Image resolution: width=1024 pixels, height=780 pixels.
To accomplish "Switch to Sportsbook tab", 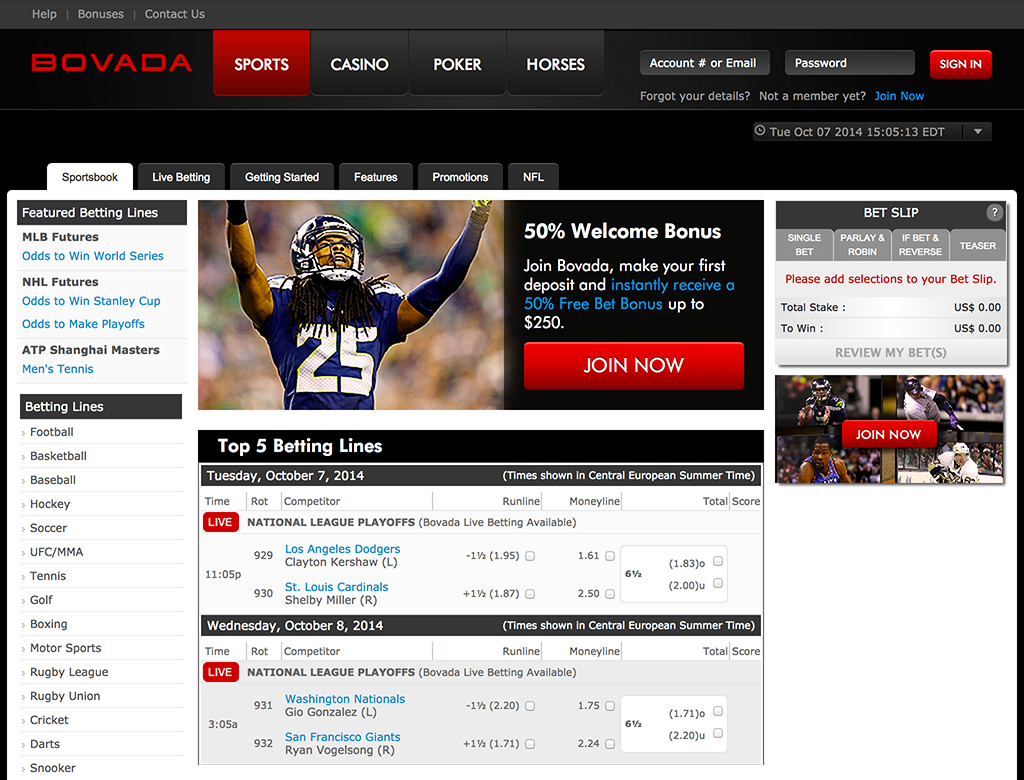I will coord(89,177).
